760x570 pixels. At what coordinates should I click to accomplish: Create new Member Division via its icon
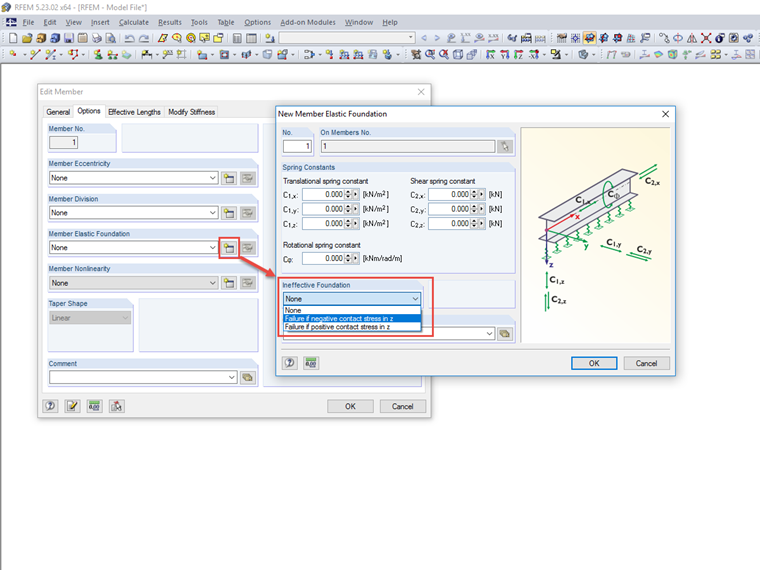pyautogui.click(x=229, y=213)
